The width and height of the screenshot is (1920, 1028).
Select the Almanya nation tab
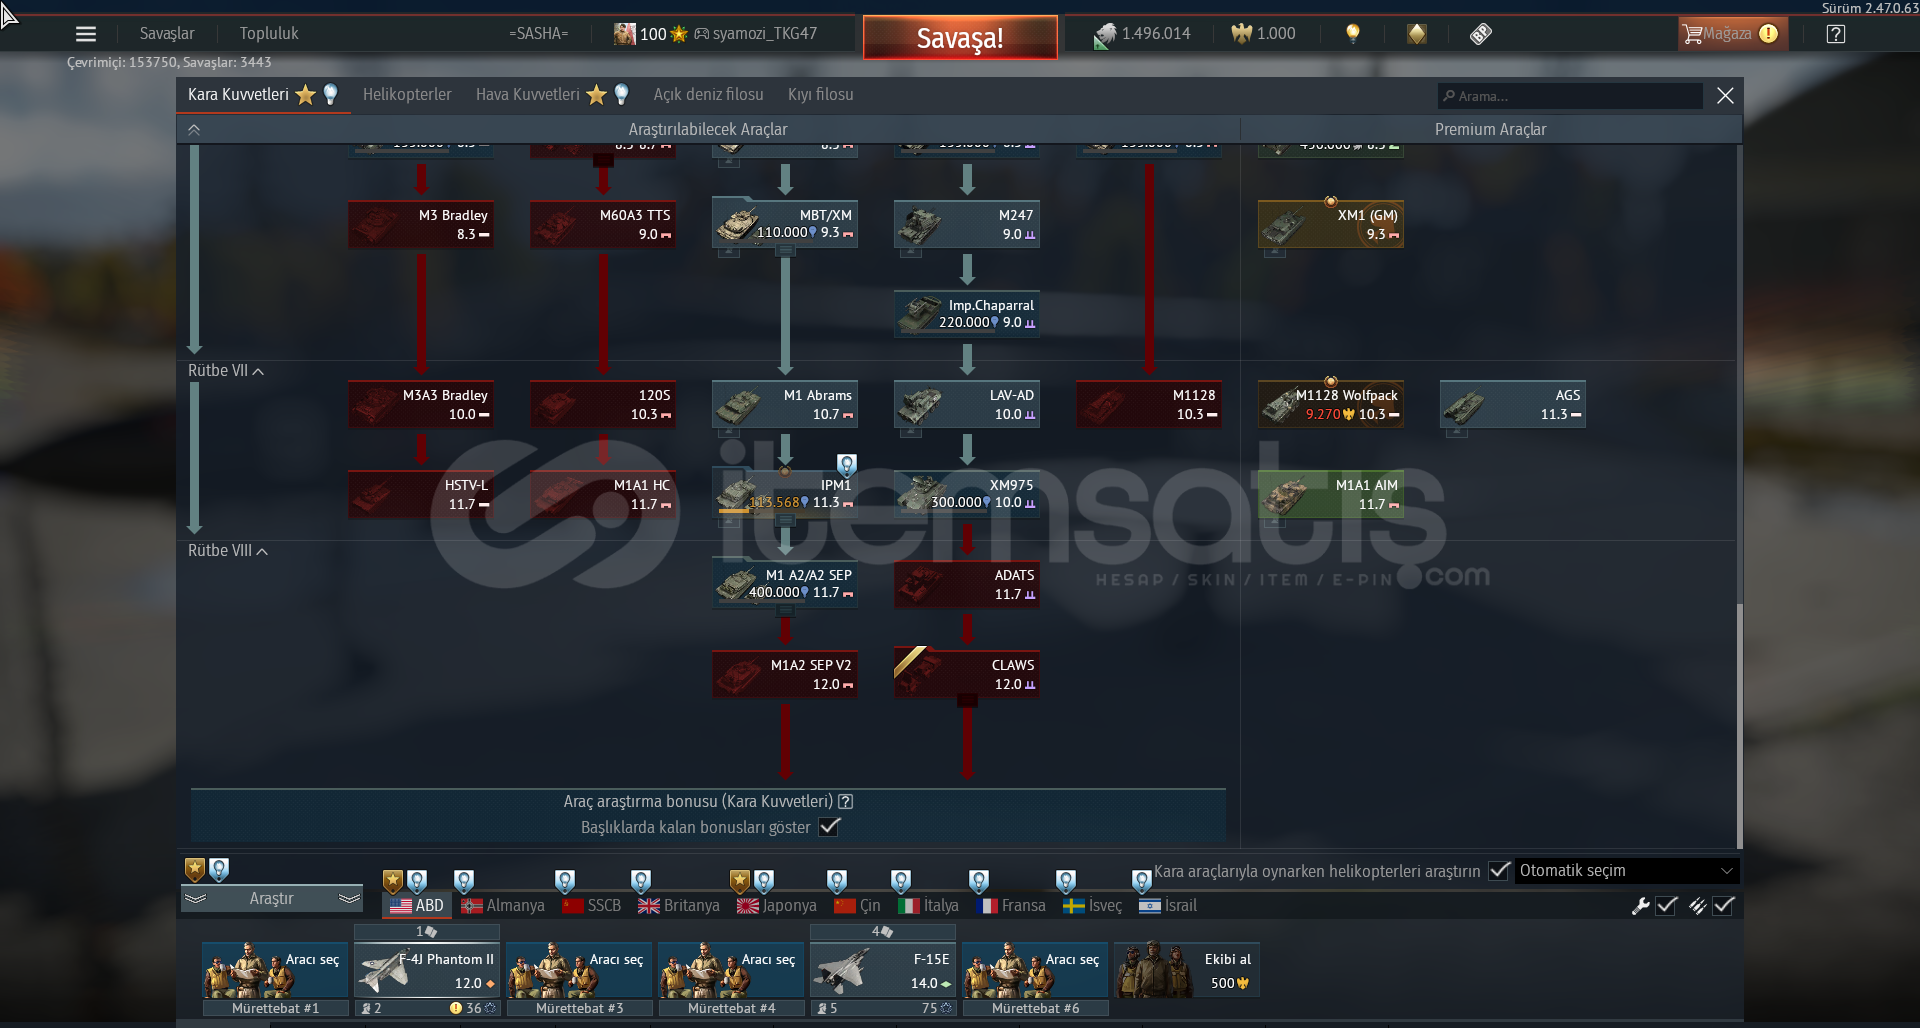(x=503, y=906)
